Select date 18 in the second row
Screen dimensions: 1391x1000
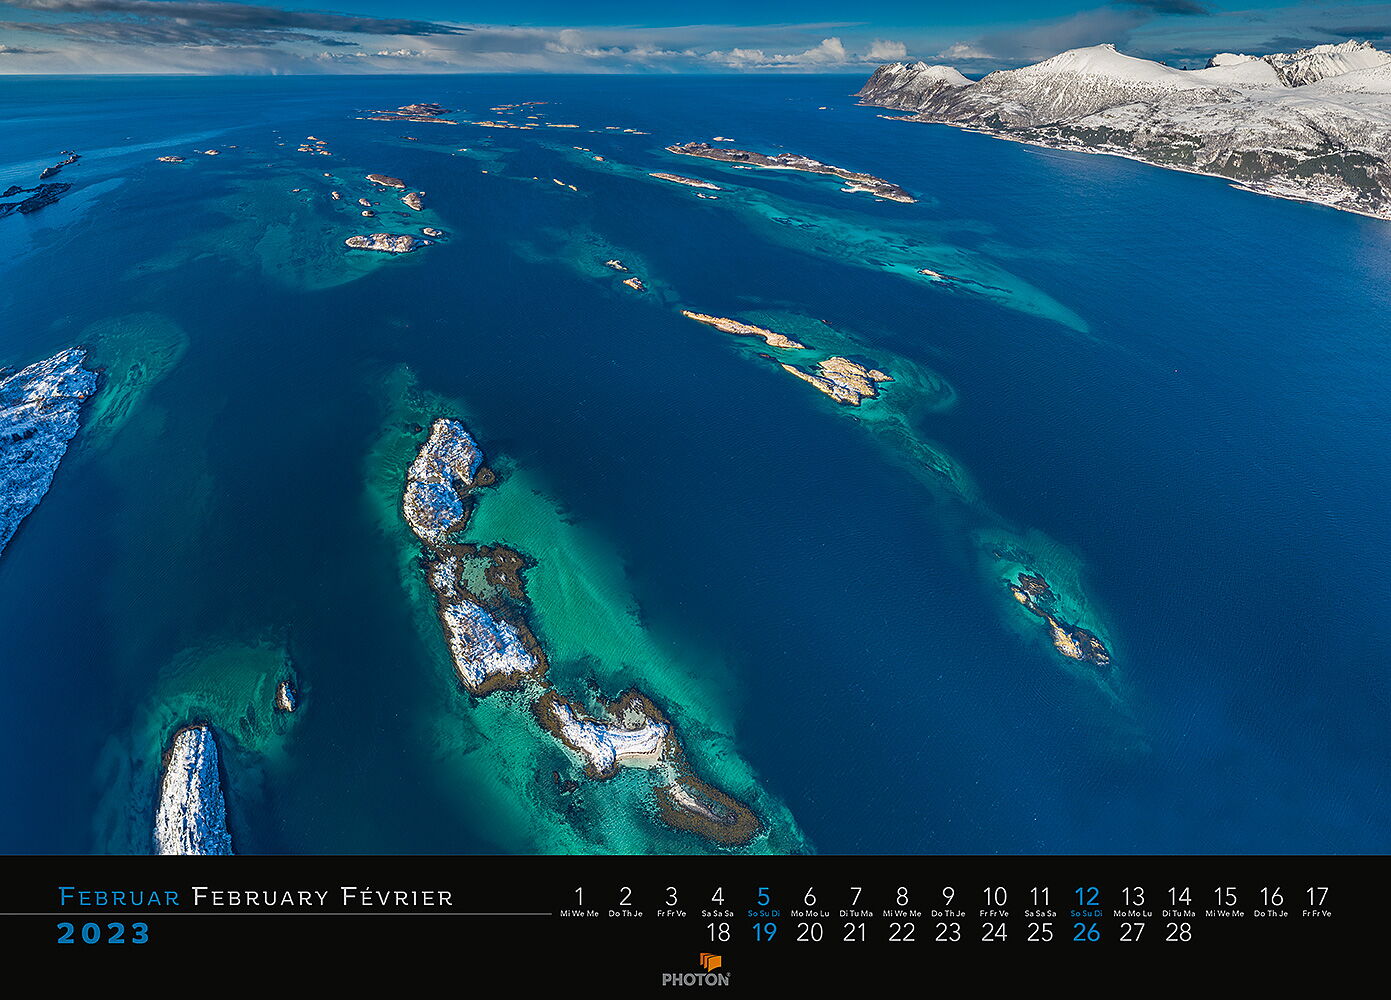click(718, 933)
